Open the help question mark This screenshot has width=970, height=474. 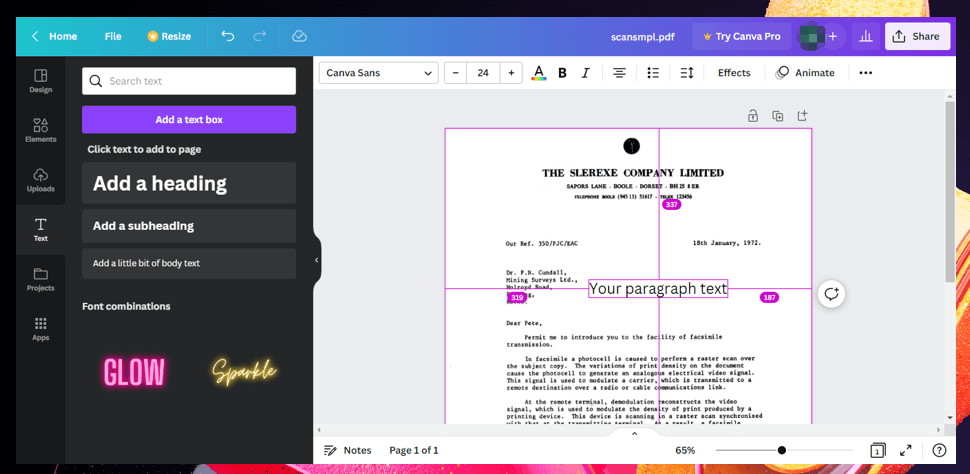click(938, 450)
